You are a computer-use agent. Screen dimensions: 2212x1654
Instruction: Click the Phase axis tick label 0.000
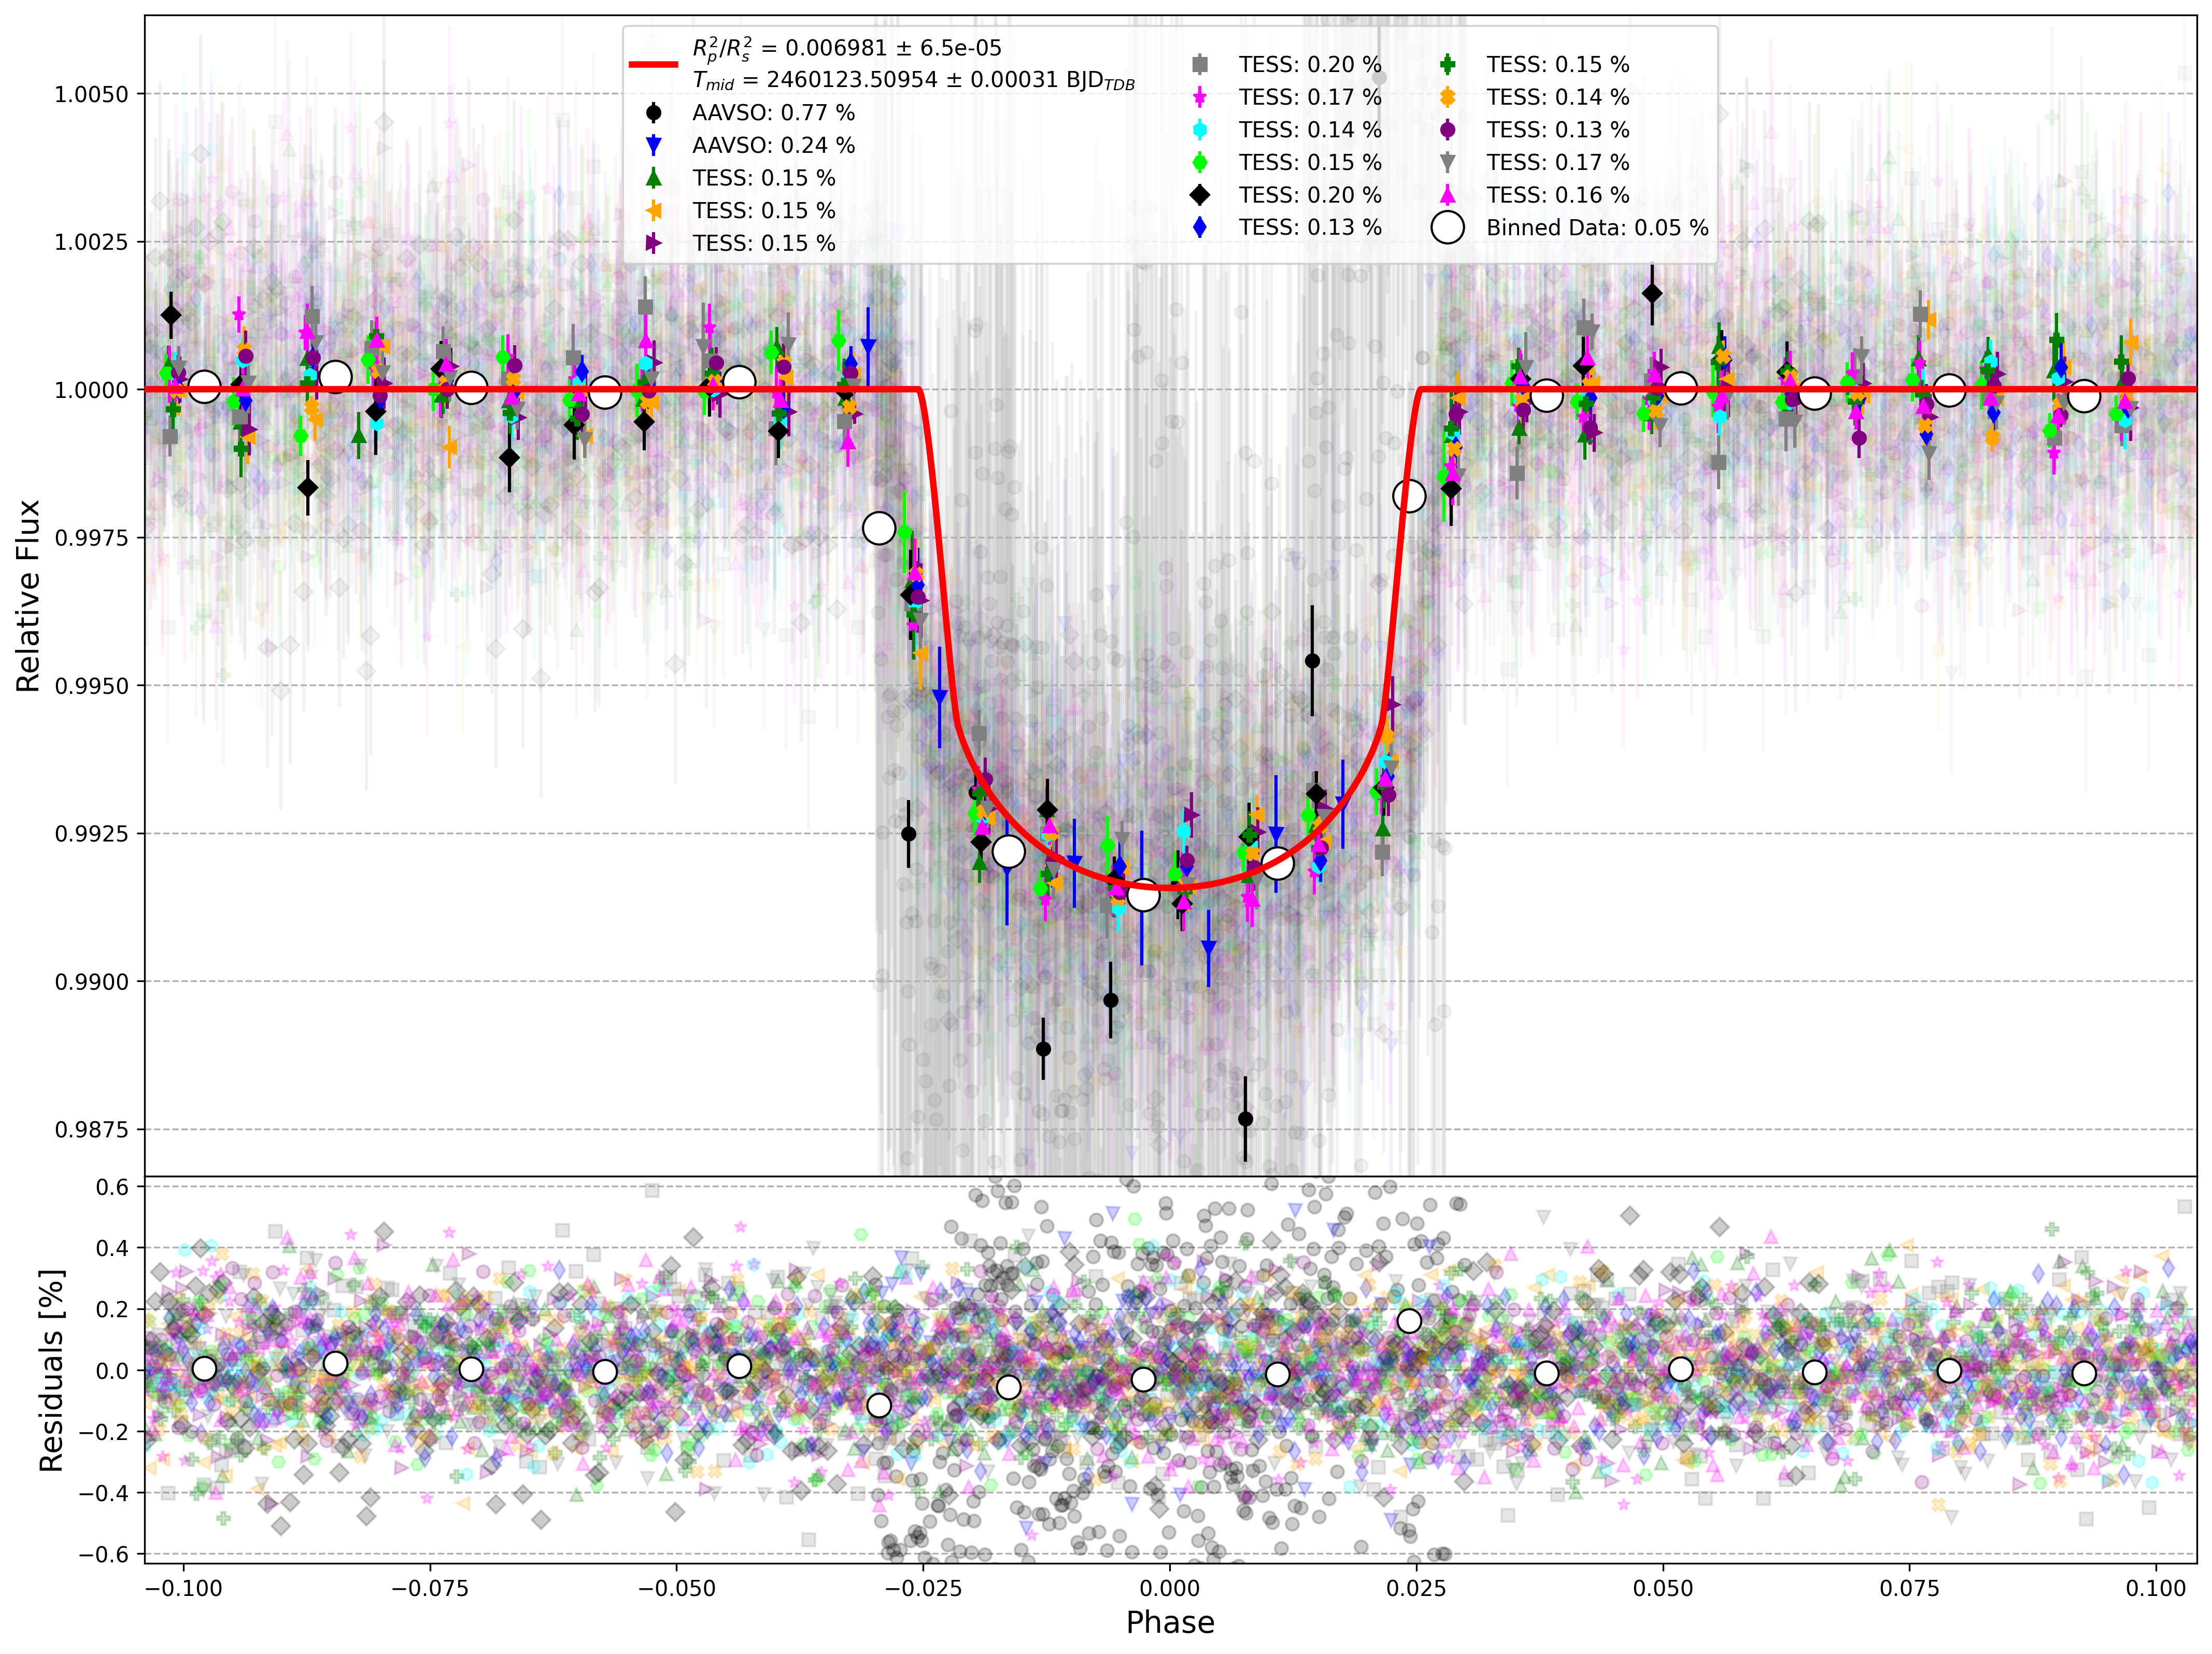pos(1170,1588)
